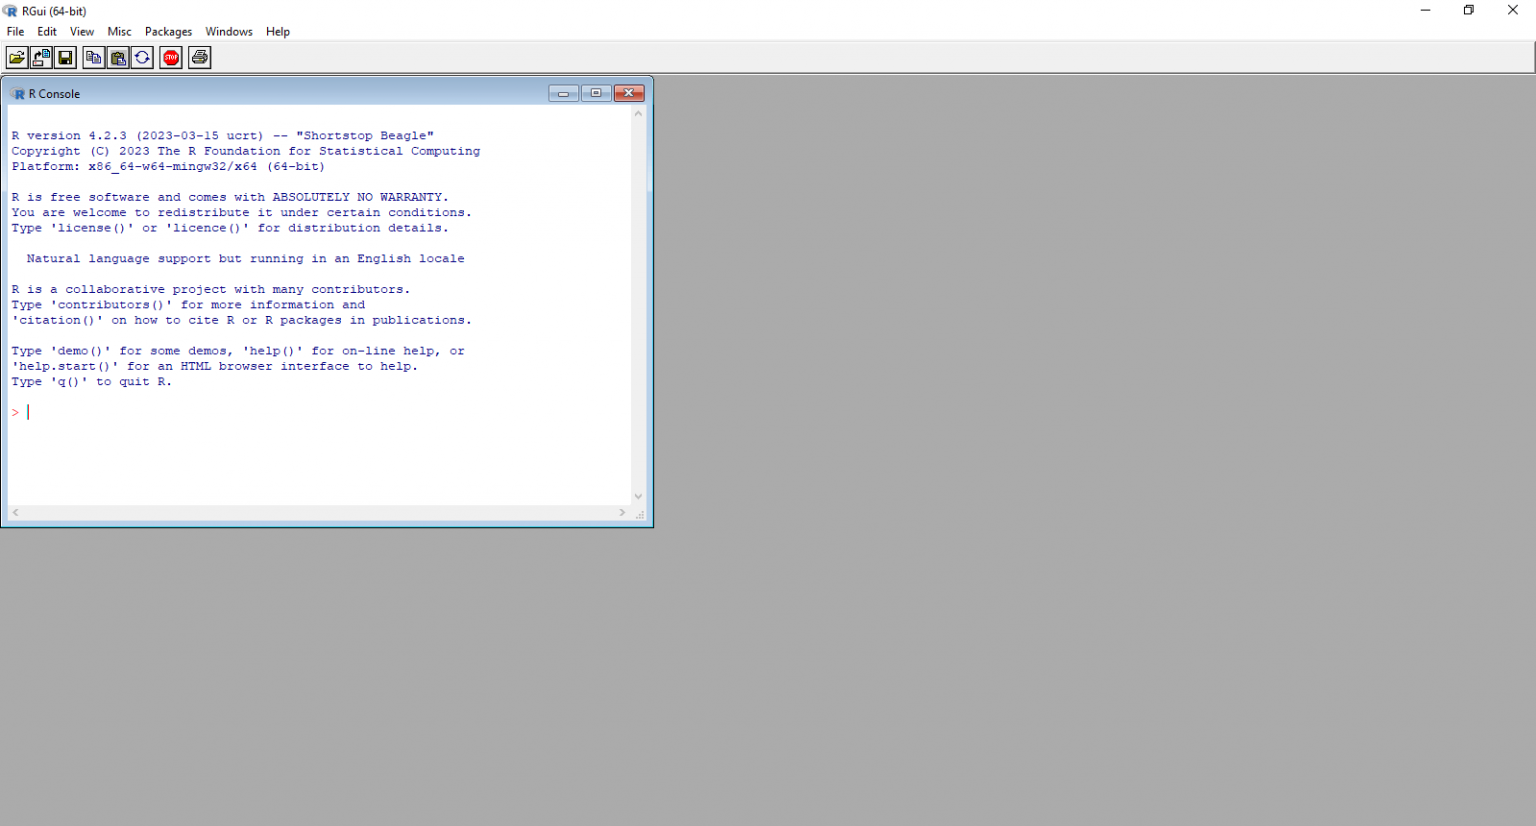Maximize the R Console window
The width and height of the screenshot is (1536, 826).
point(596,92)
